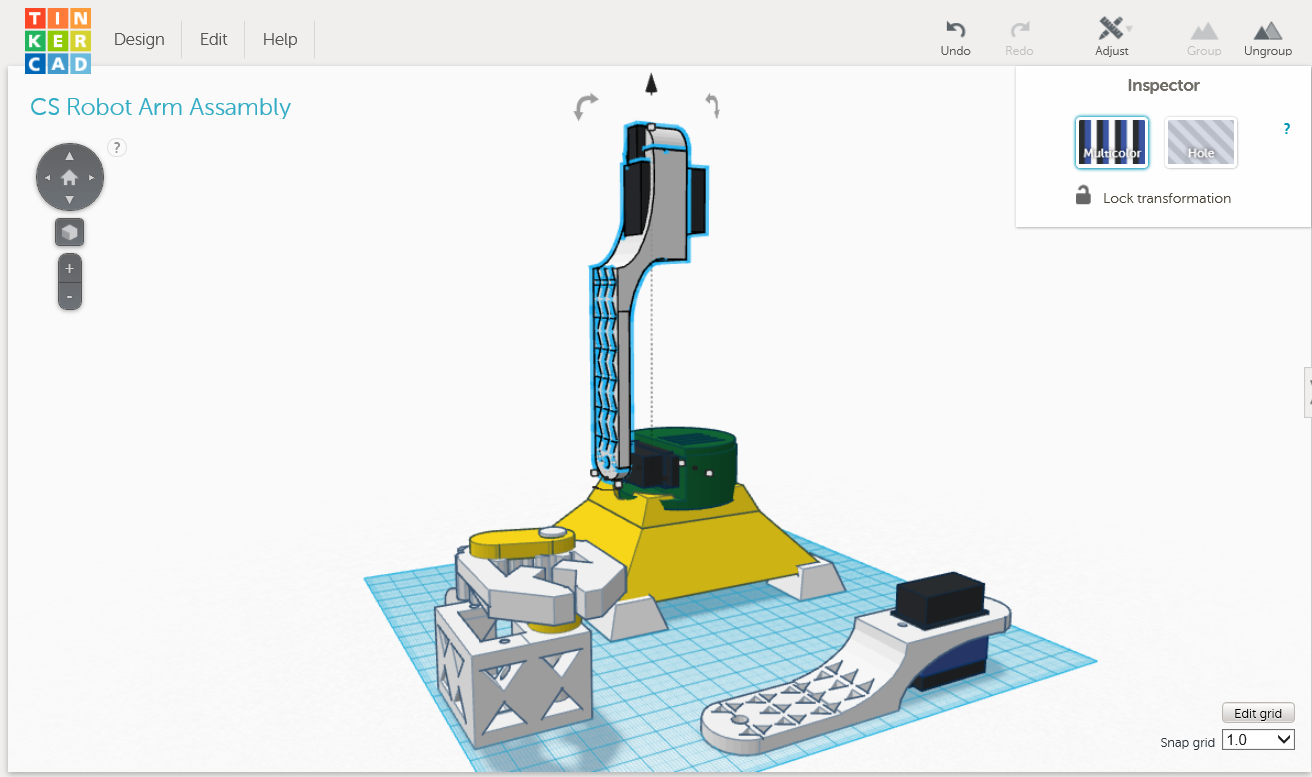This screenshot has height=777, width=1312.
Task: Open the Help menu
Action: (280, 40)
